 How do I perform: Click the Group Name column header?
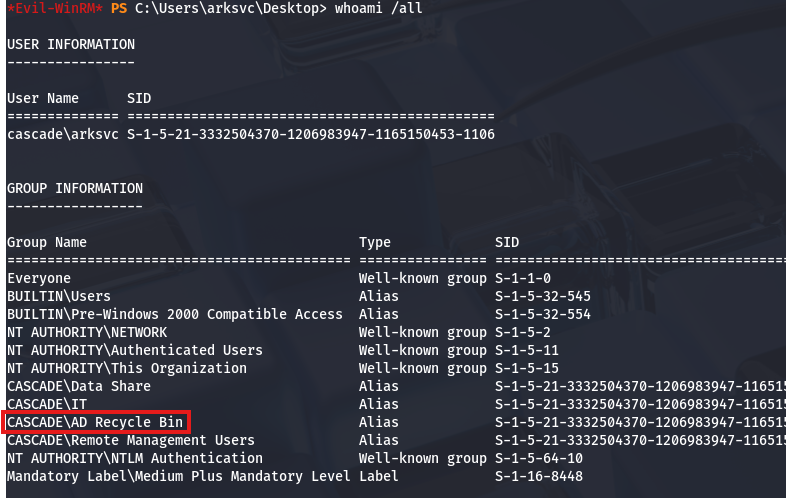tap(47, 242)
